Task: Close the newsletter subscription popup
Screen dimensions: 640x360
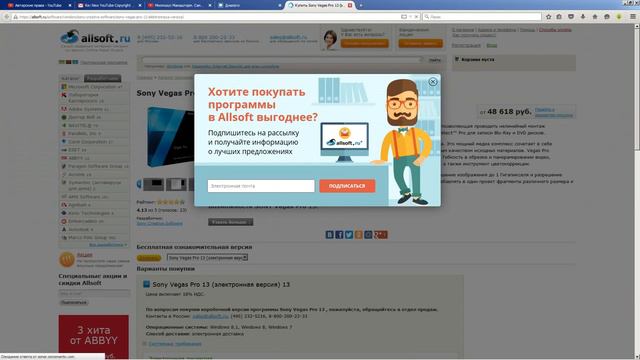Action: coord(433,82)
